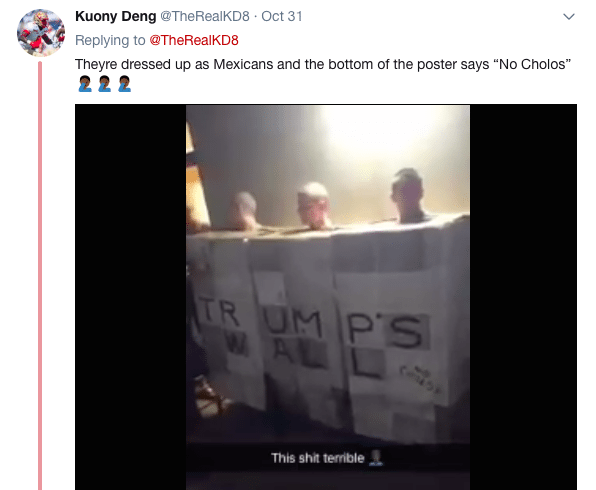The height and width of the screenshot is (490, 596).
Task: Open the Oct 31 tweet timestamp
Action: [x=282, y=16]
